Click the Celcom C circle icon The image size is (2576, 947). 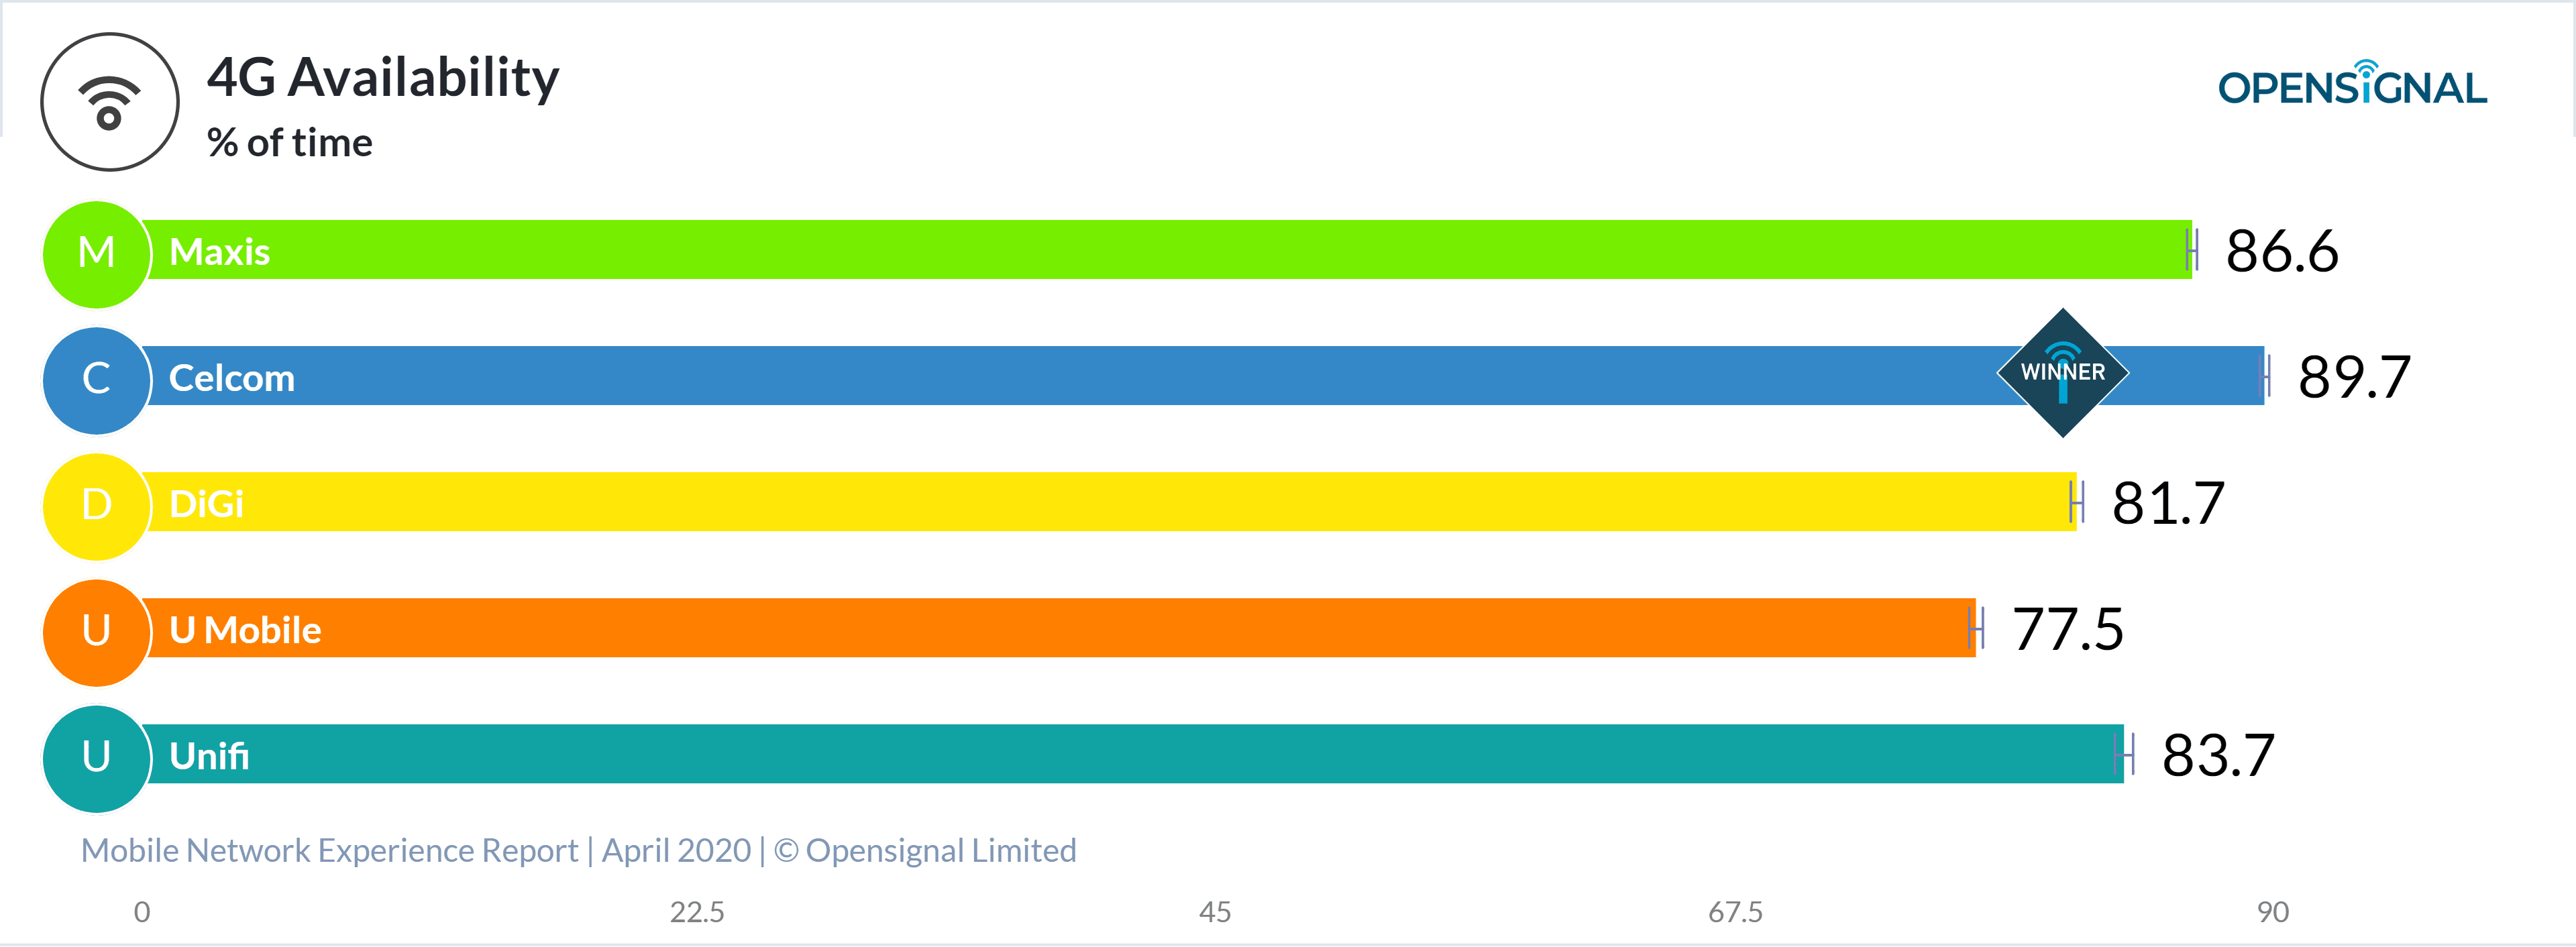94,378
